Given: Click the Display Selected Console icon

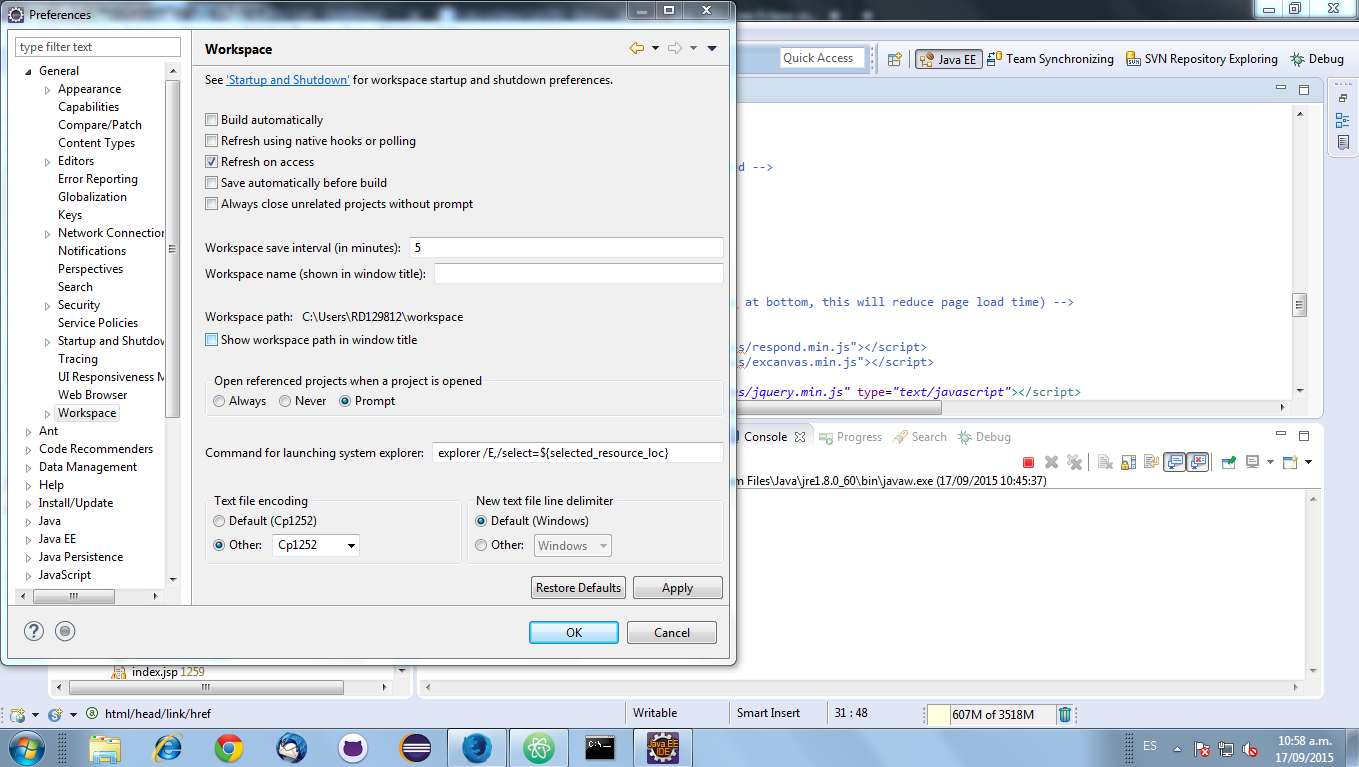Looking at the screenshot, I should (1252, 462).
